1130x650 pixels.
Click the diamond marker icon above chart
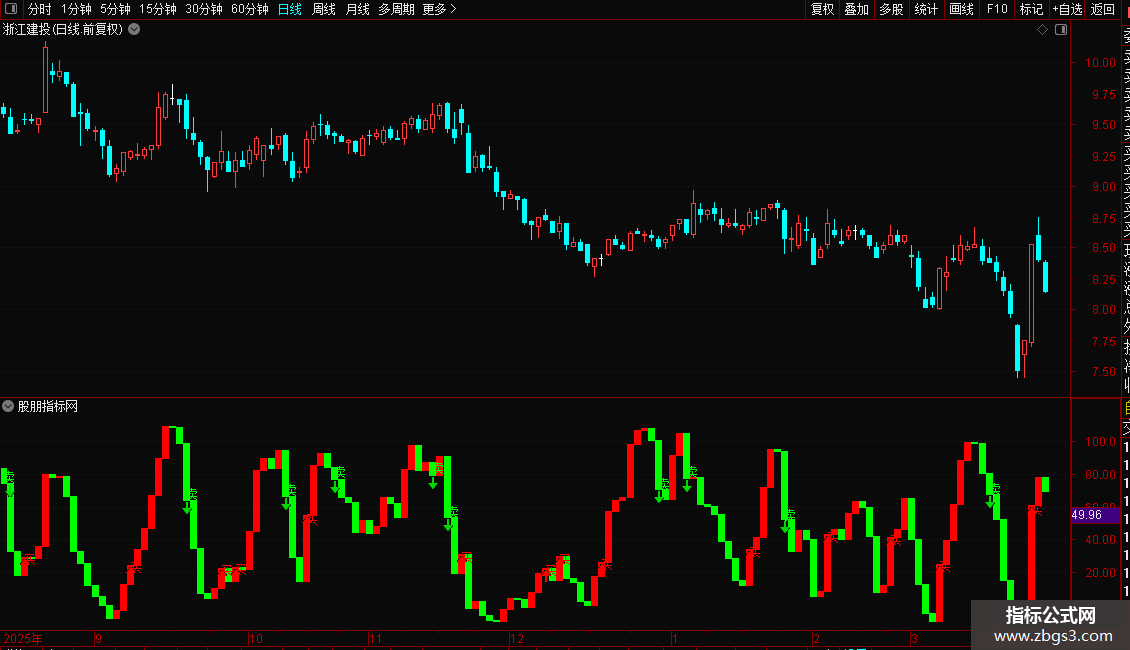pyautogui.click(x=1042, y=30)
